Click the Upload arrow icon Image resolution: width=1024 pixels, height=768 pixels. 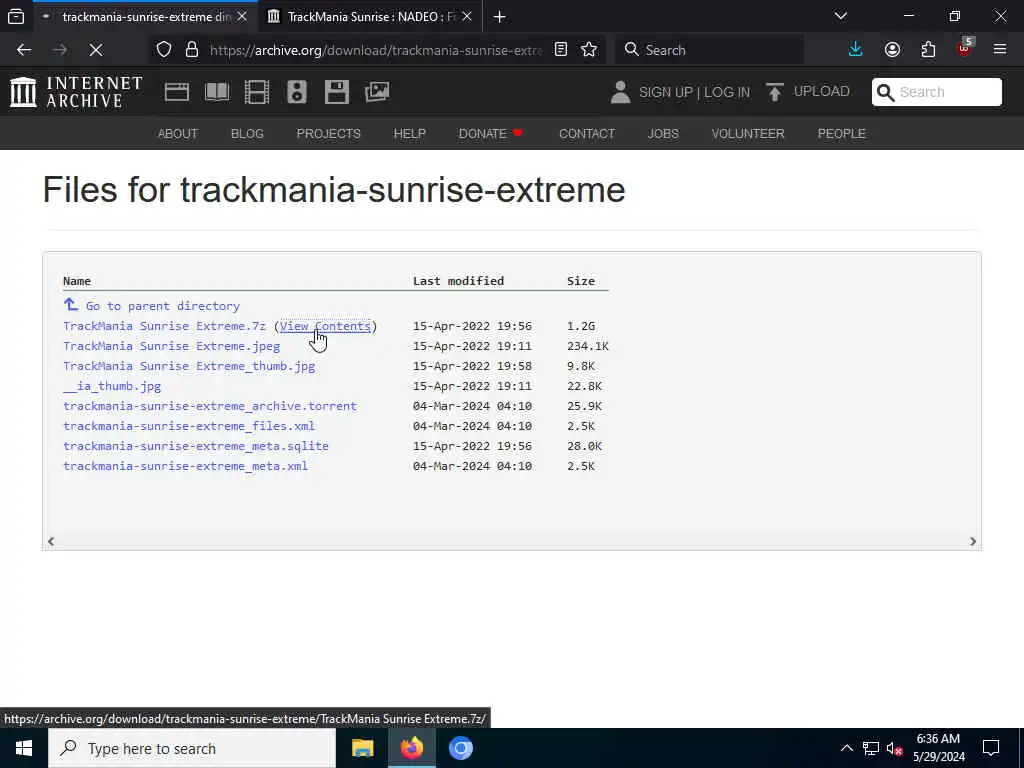tap(775, 92)
